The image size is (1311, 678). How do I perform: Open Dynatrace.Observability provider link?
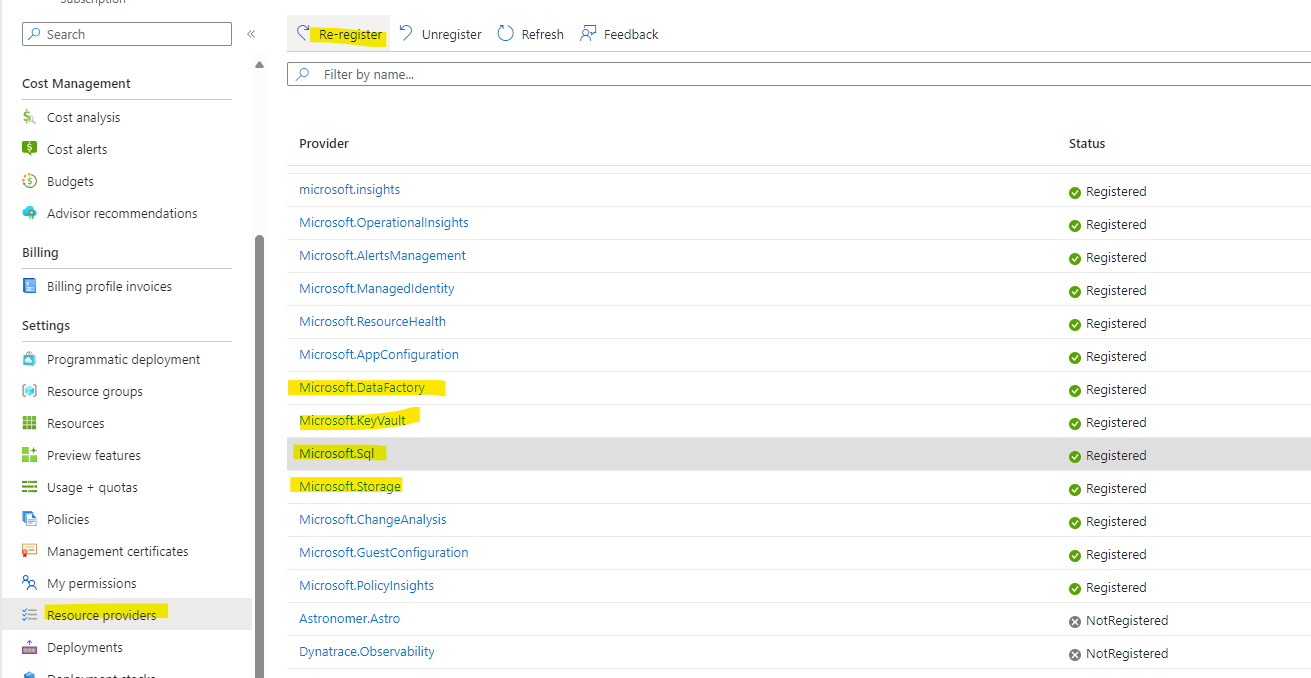tap(367, 651)
